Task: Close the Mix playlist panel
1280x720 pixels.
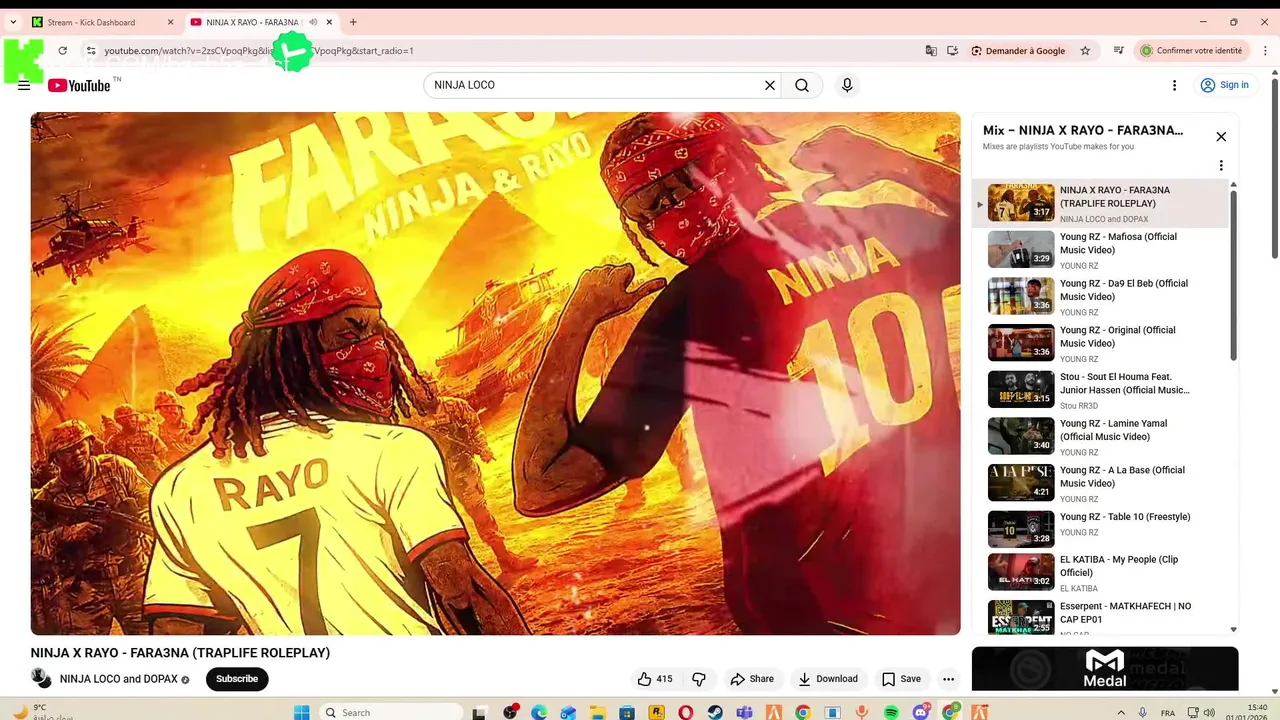Action: pyautogui.click(x=1221, y=137)
